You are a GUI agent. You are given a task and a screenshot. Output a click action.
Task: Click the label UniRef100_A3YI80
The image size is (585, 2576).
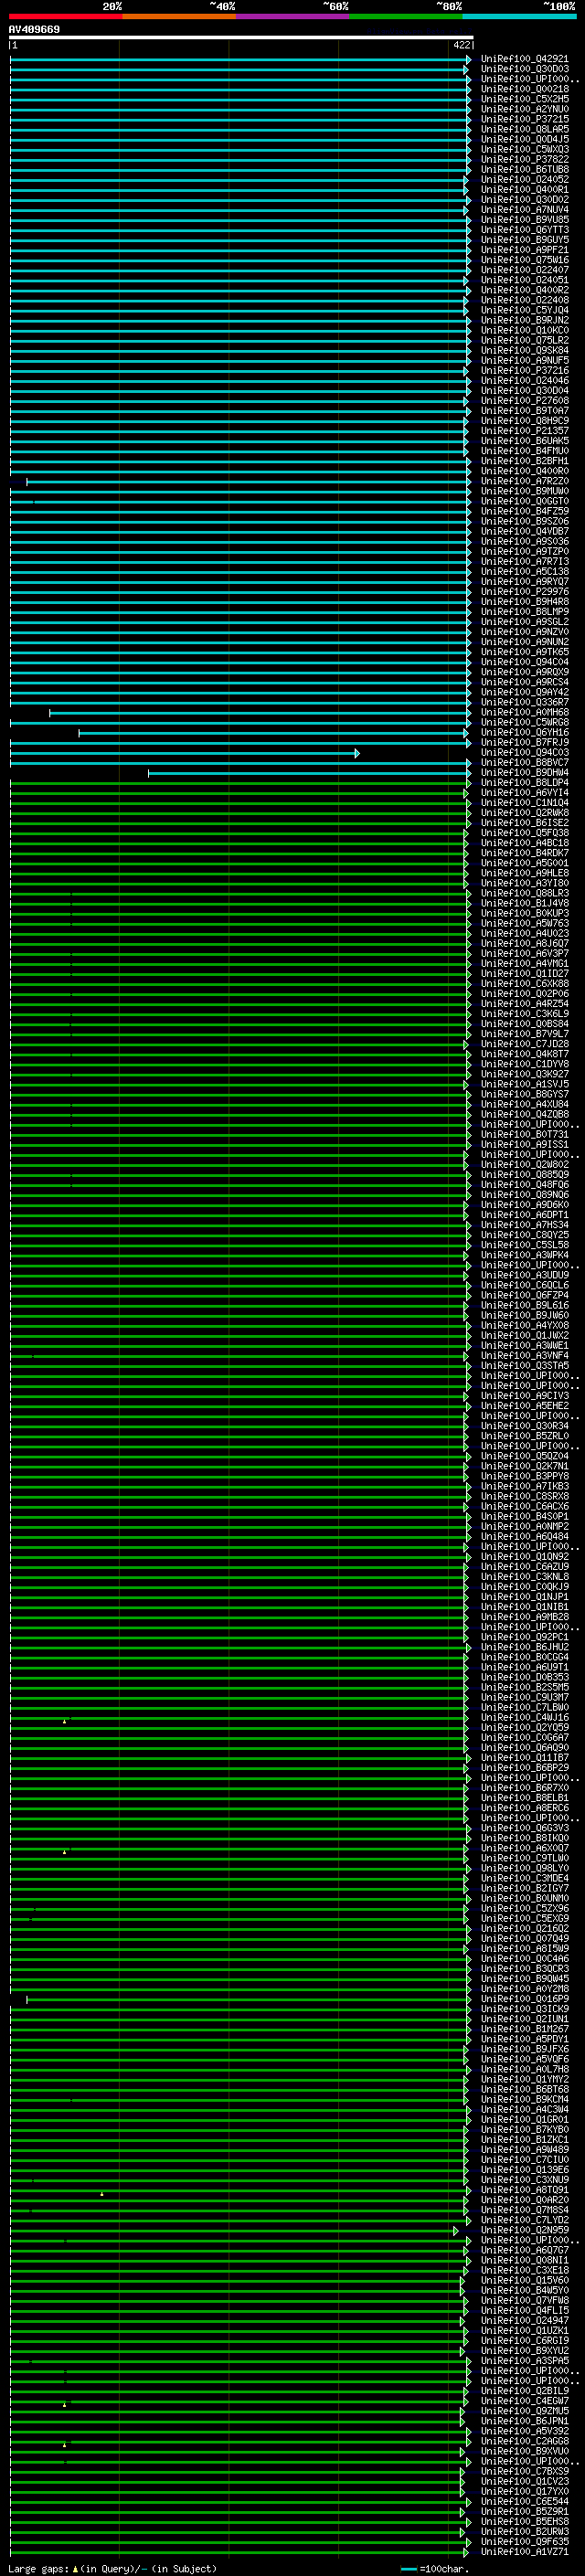525,884
